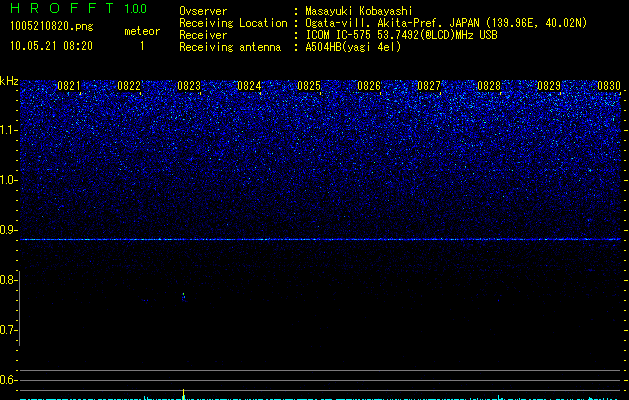Select the observer name Masayuki Kobayashi
Image resolution: width=629 pixels, height=400 pixels.
pos(359,11)
